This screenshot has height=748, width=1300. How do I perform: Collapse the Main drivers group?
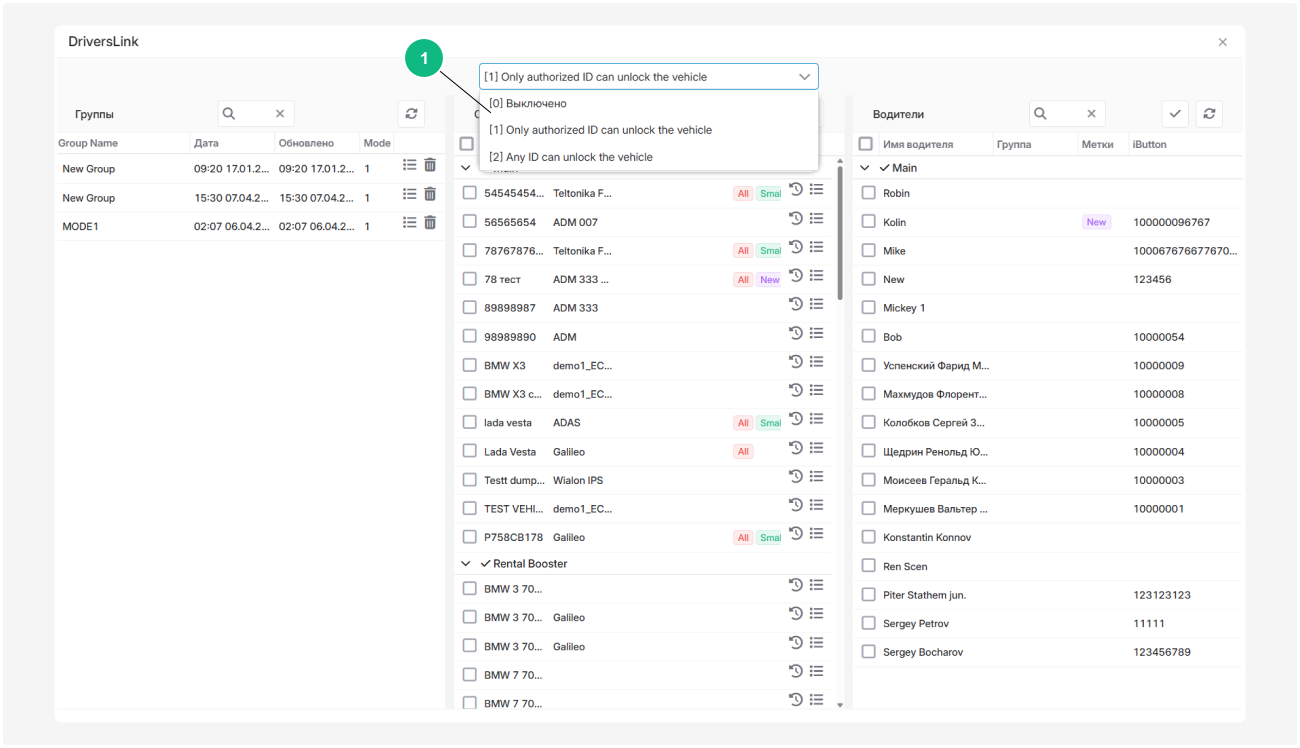point(865,168)
